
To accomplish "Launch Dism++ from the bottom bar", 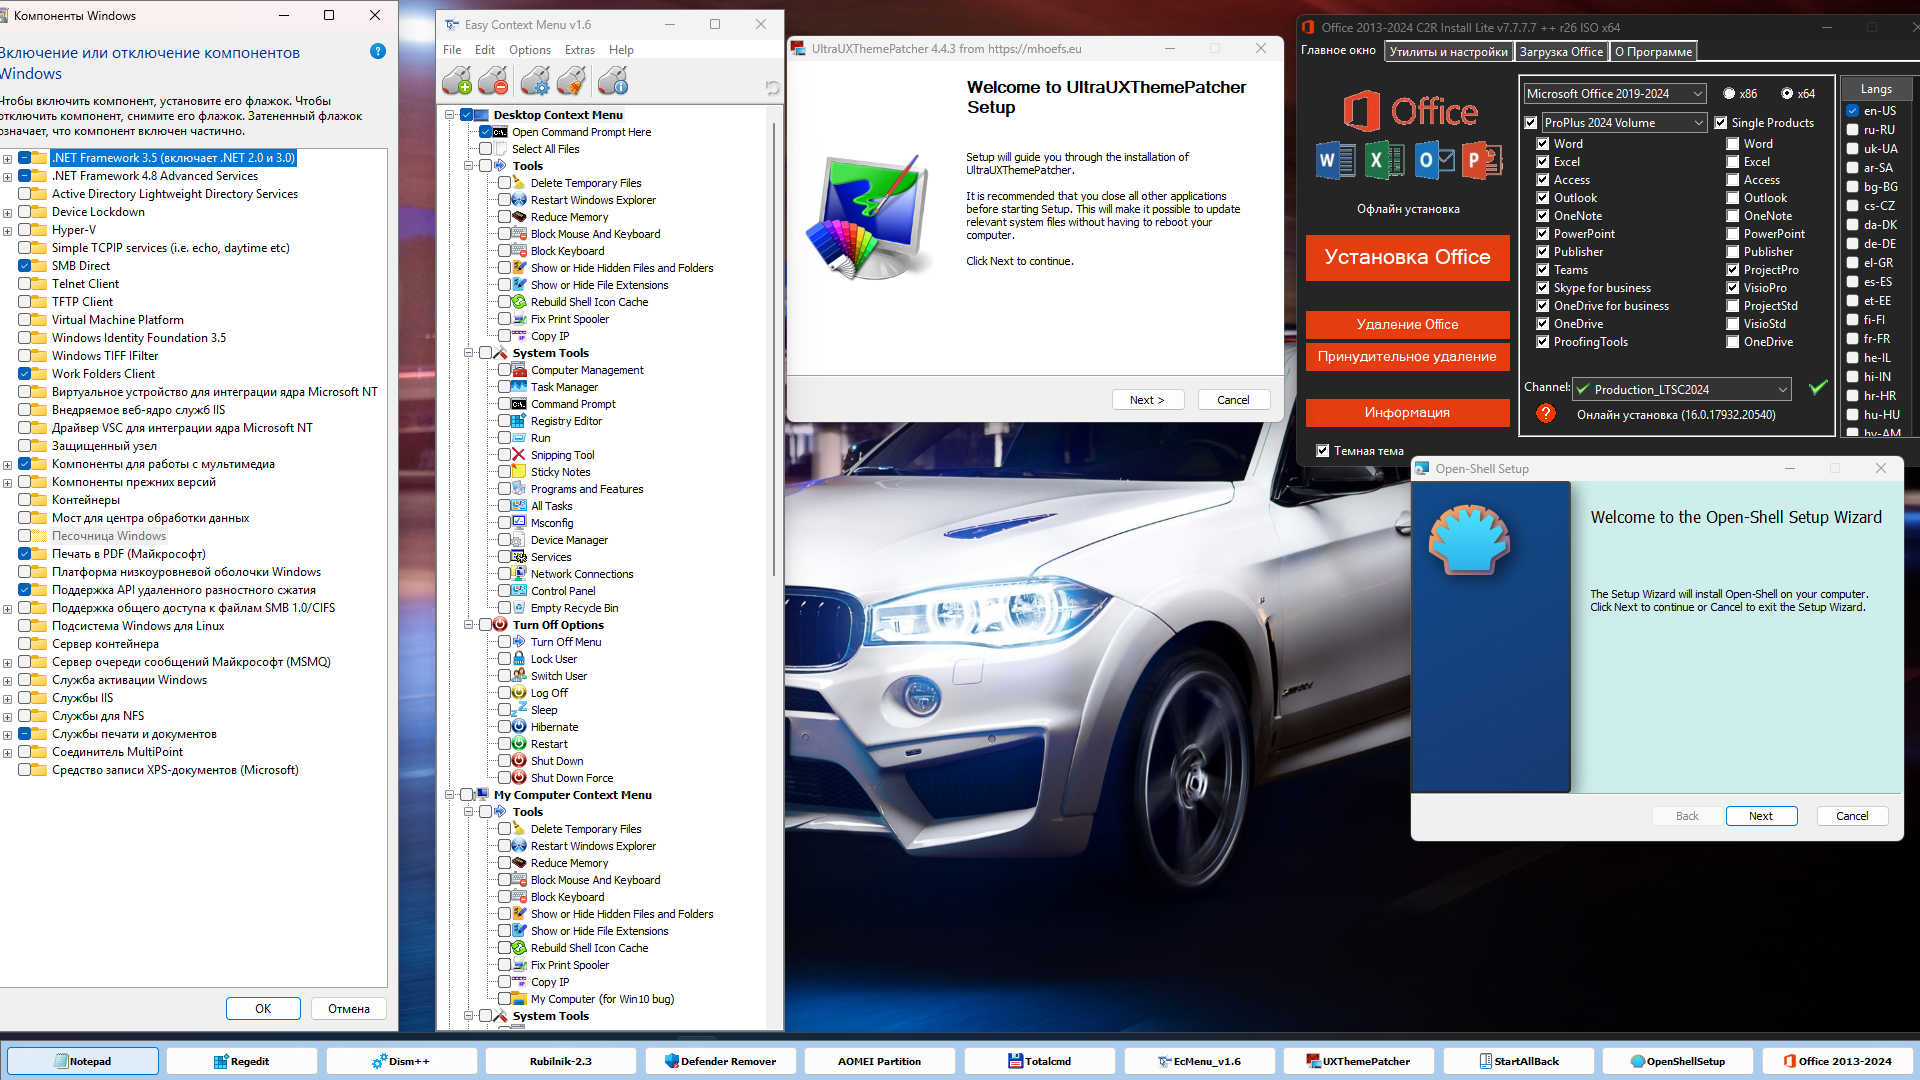I will point(401,1061).
